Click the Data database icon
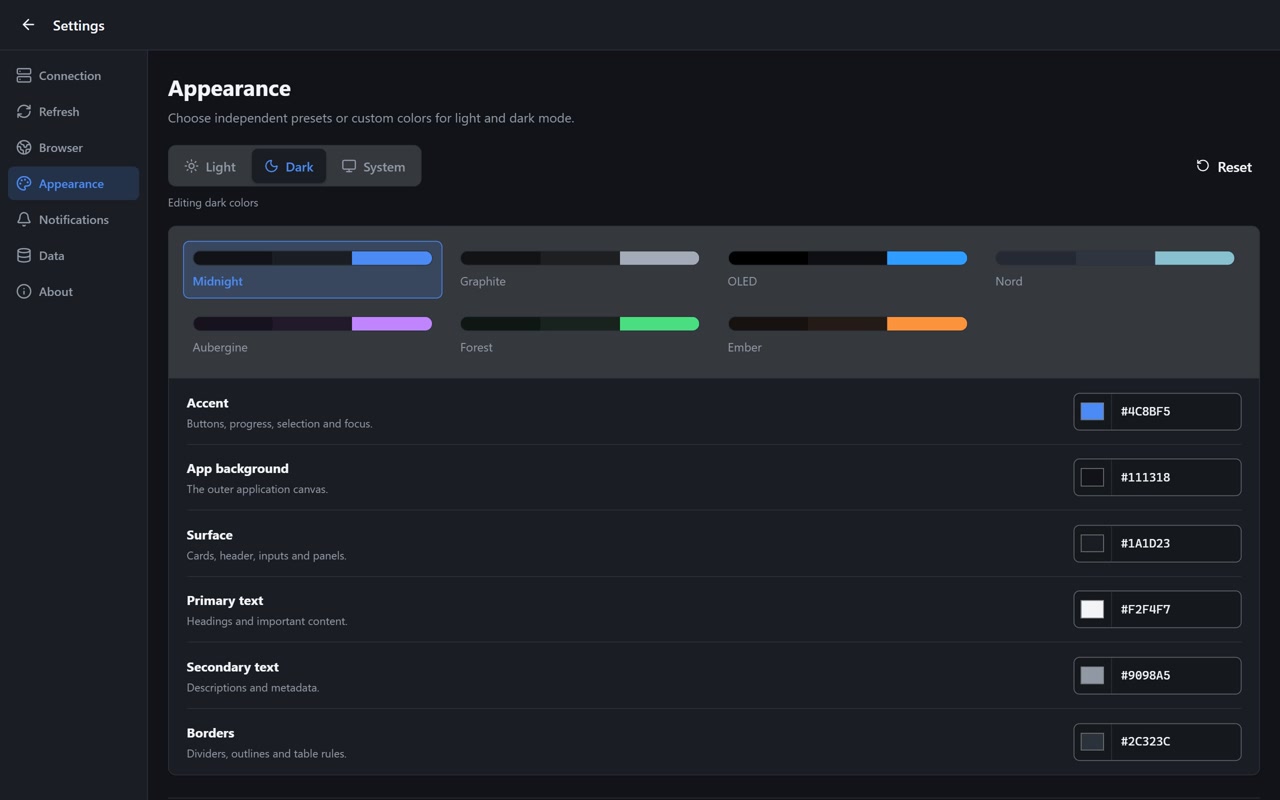1280x800 pixels. pyautogui.click(x=24, y=256)
